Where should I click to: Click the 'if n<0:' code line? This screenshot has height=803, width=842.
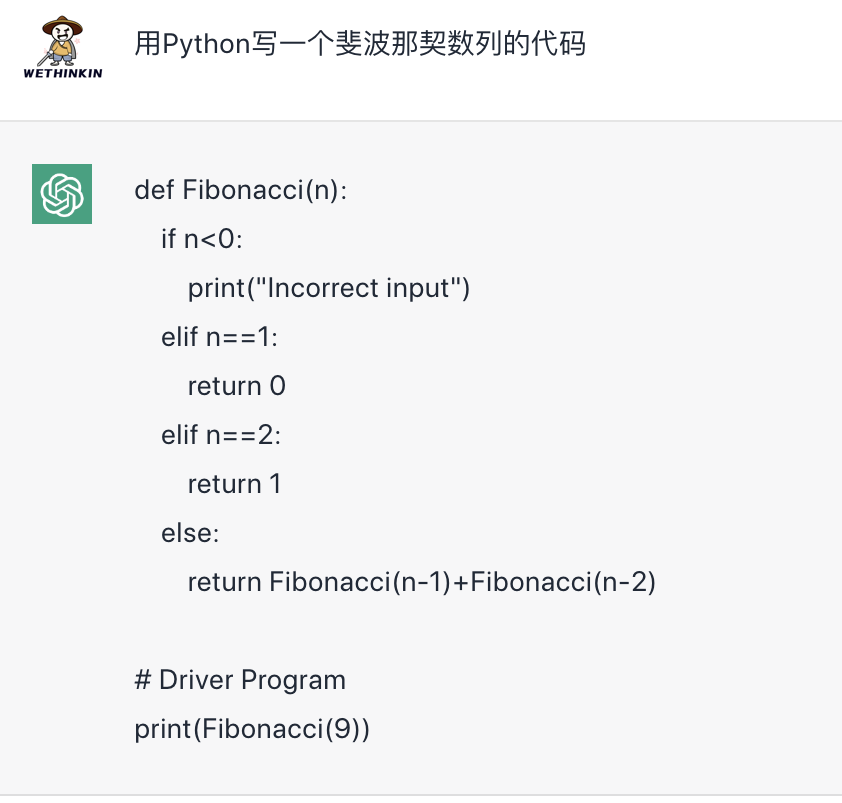click(x=202, y=239)
